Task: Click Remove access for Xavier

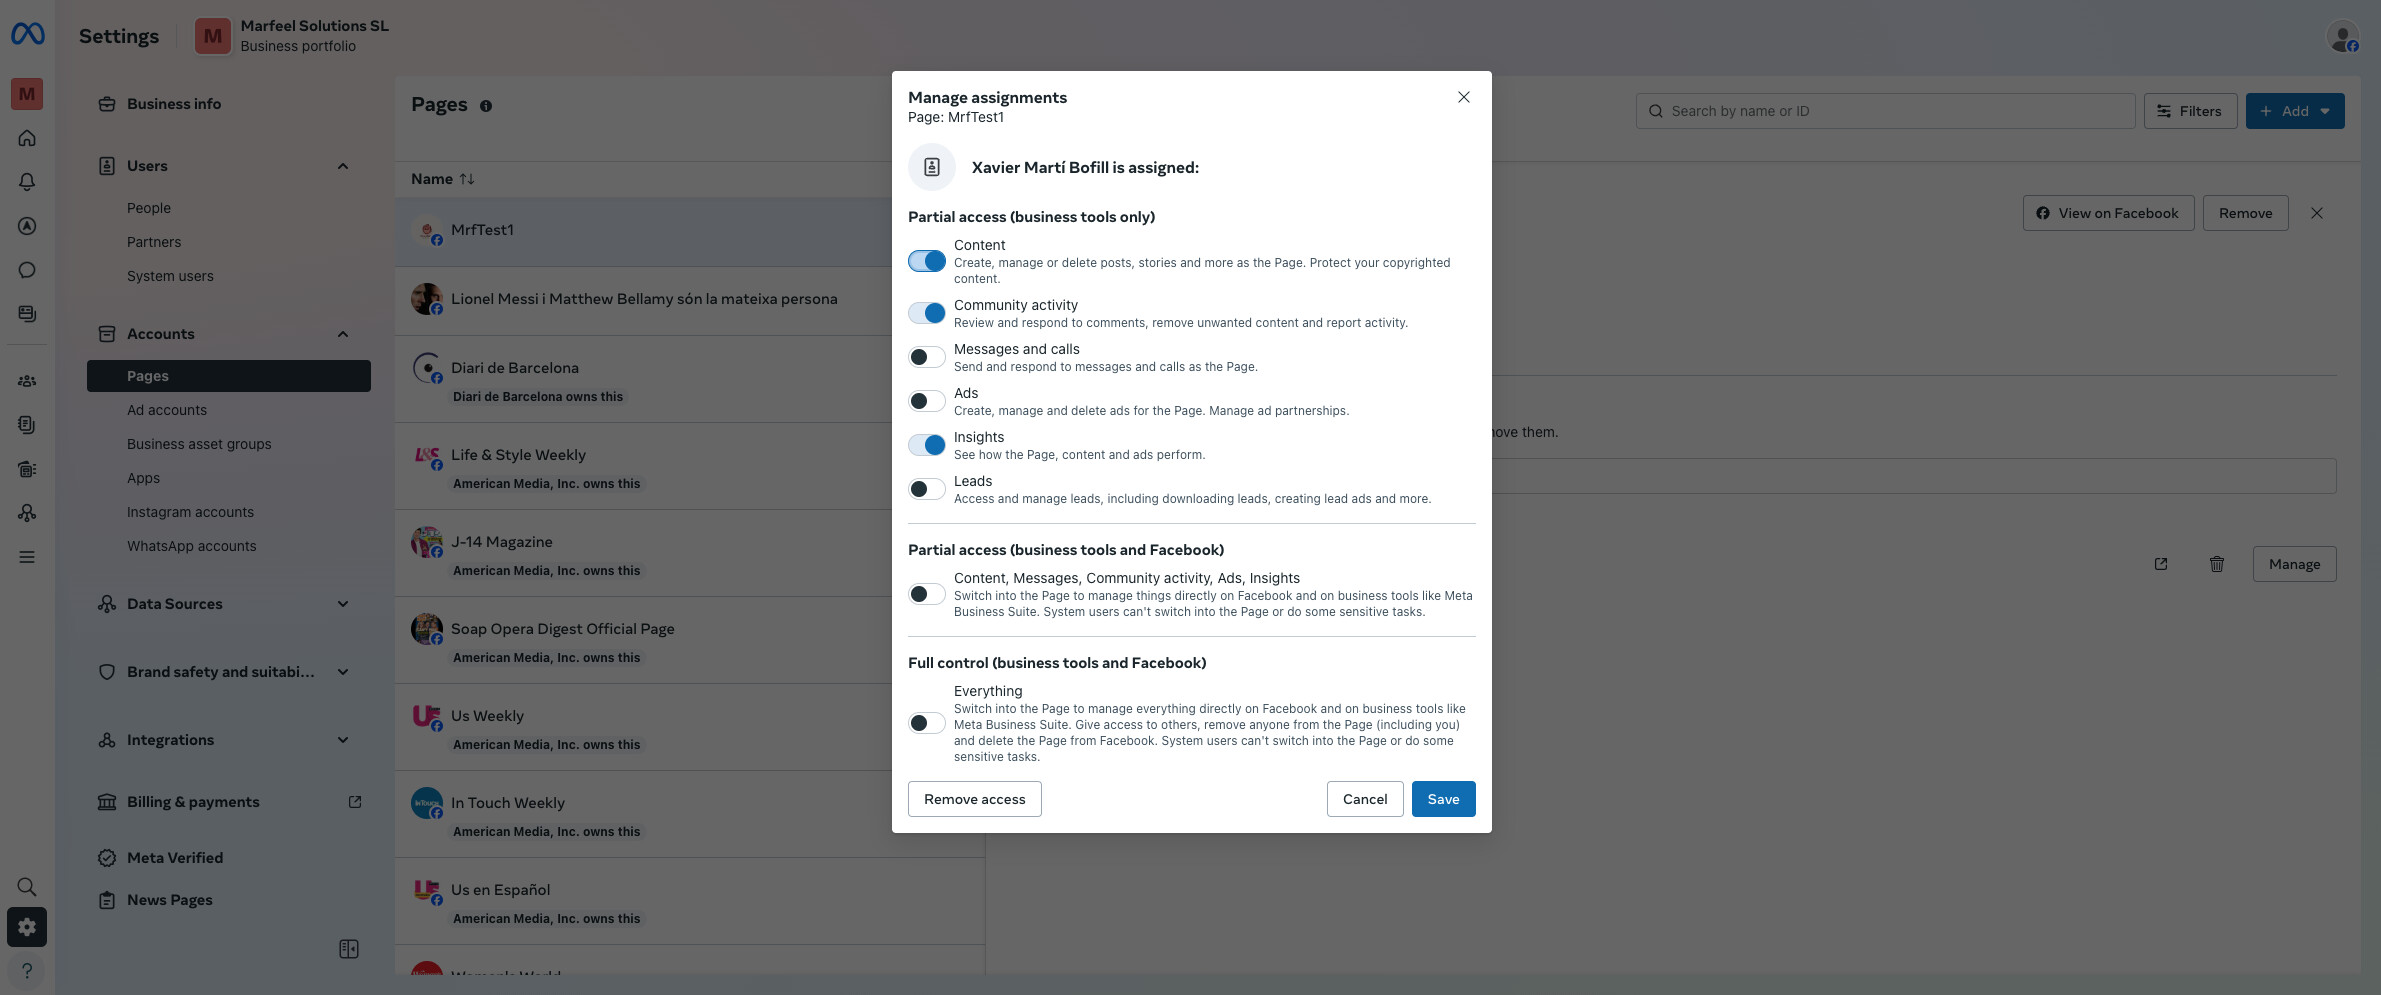Action: click(x=974, y=799)
